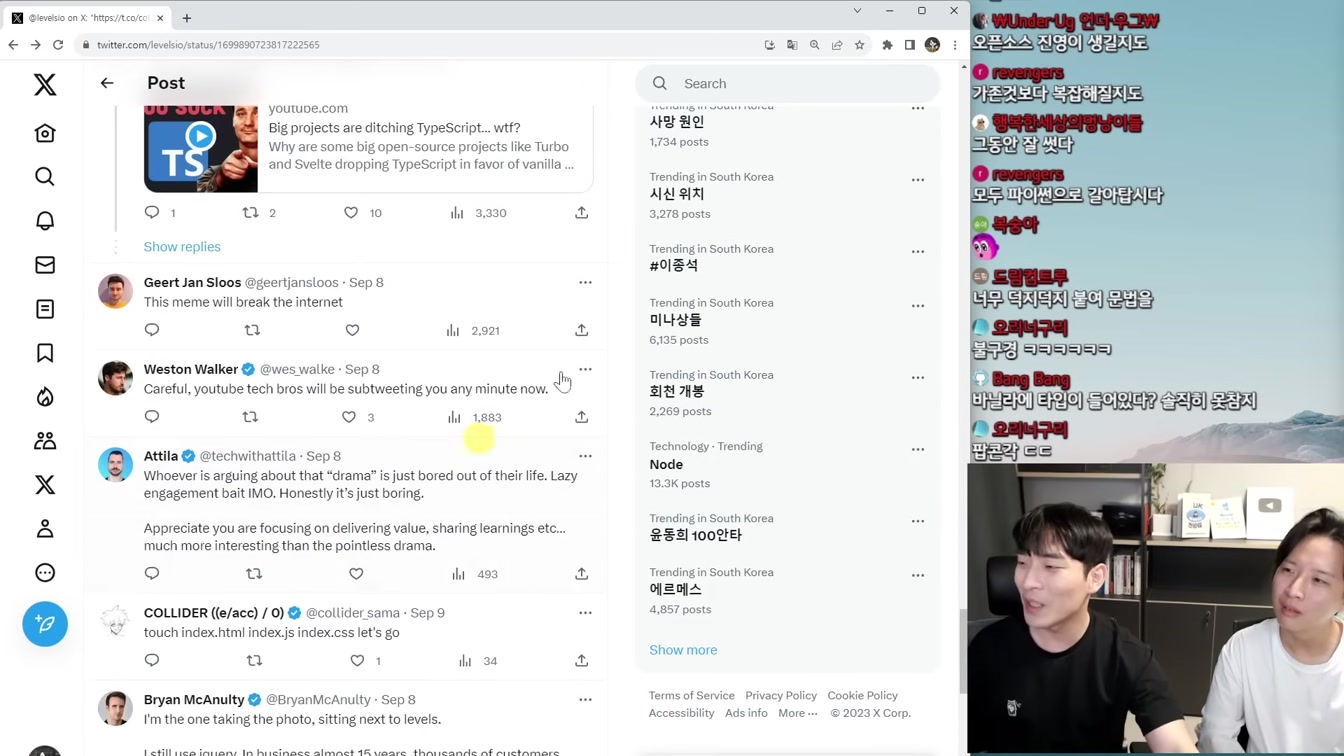Reply to Geert Jan Sloos tweet
The image size is (1344, 756).
[x=152, y=330]
